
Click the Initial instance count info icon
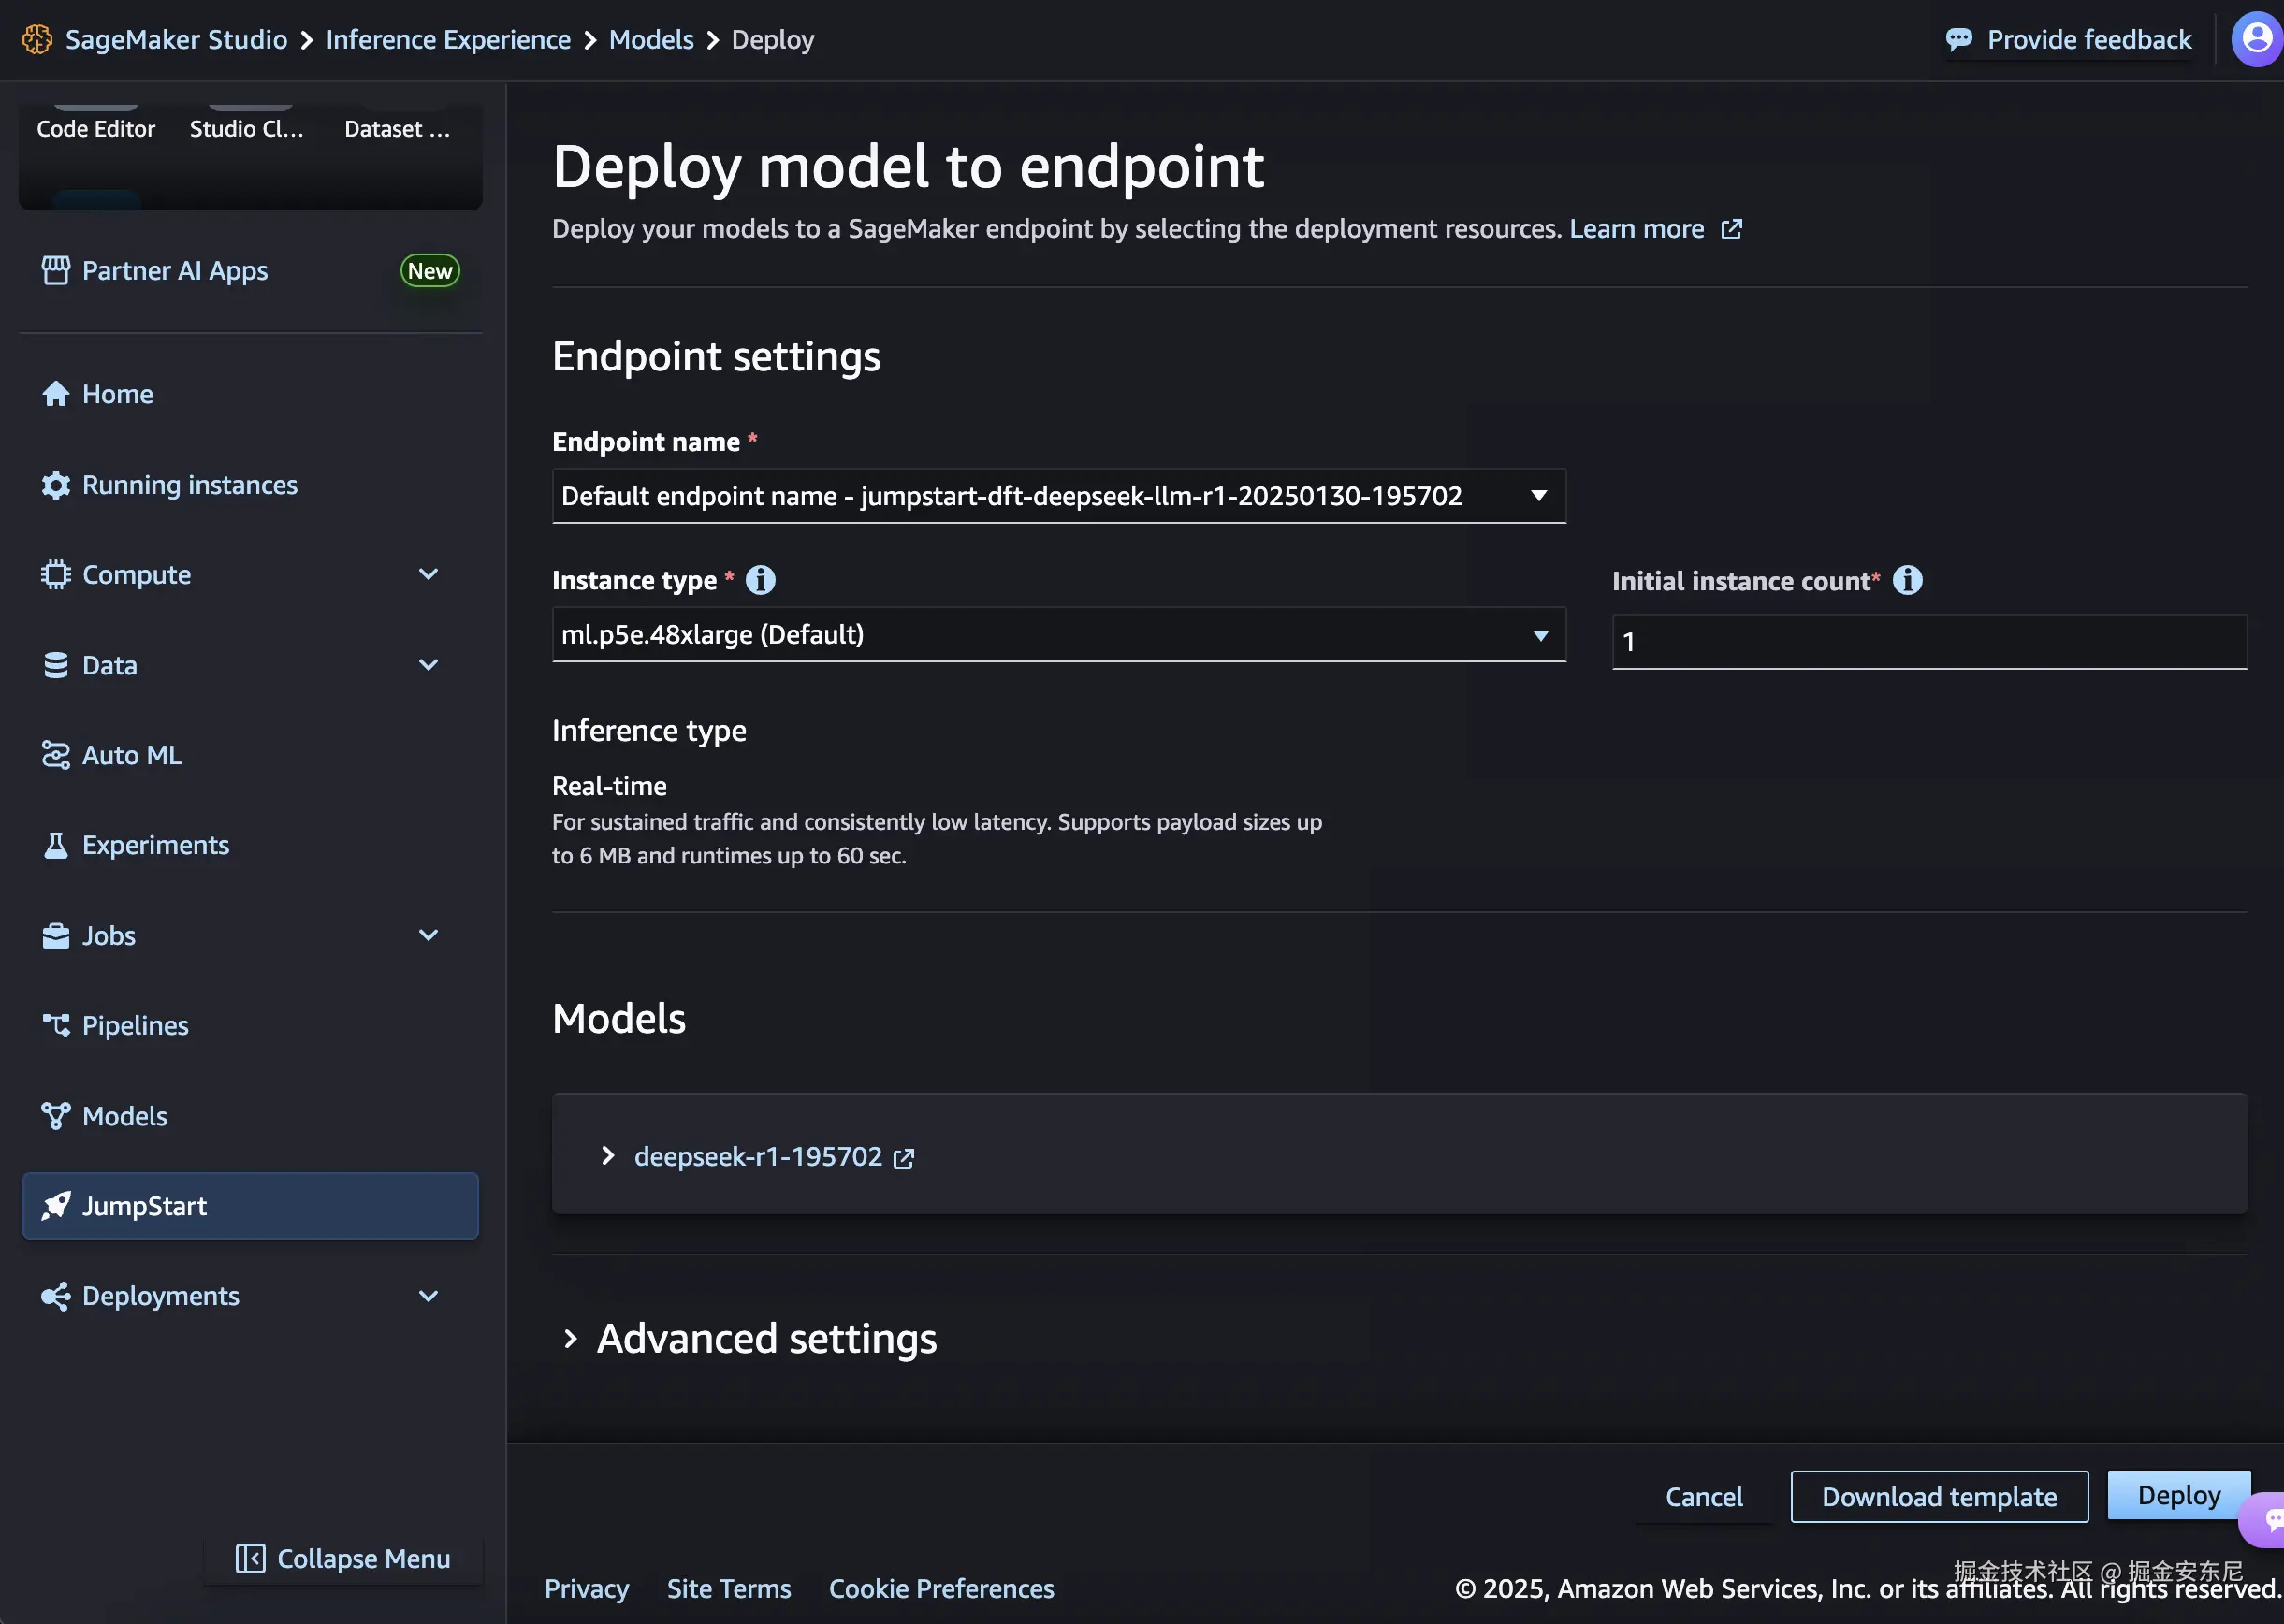coord(1907,580)
